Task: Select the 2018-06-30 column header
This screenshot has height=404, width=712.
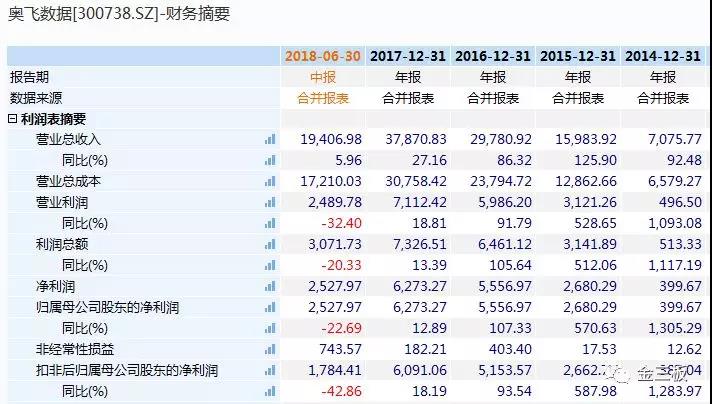Action: click(323, 56)
